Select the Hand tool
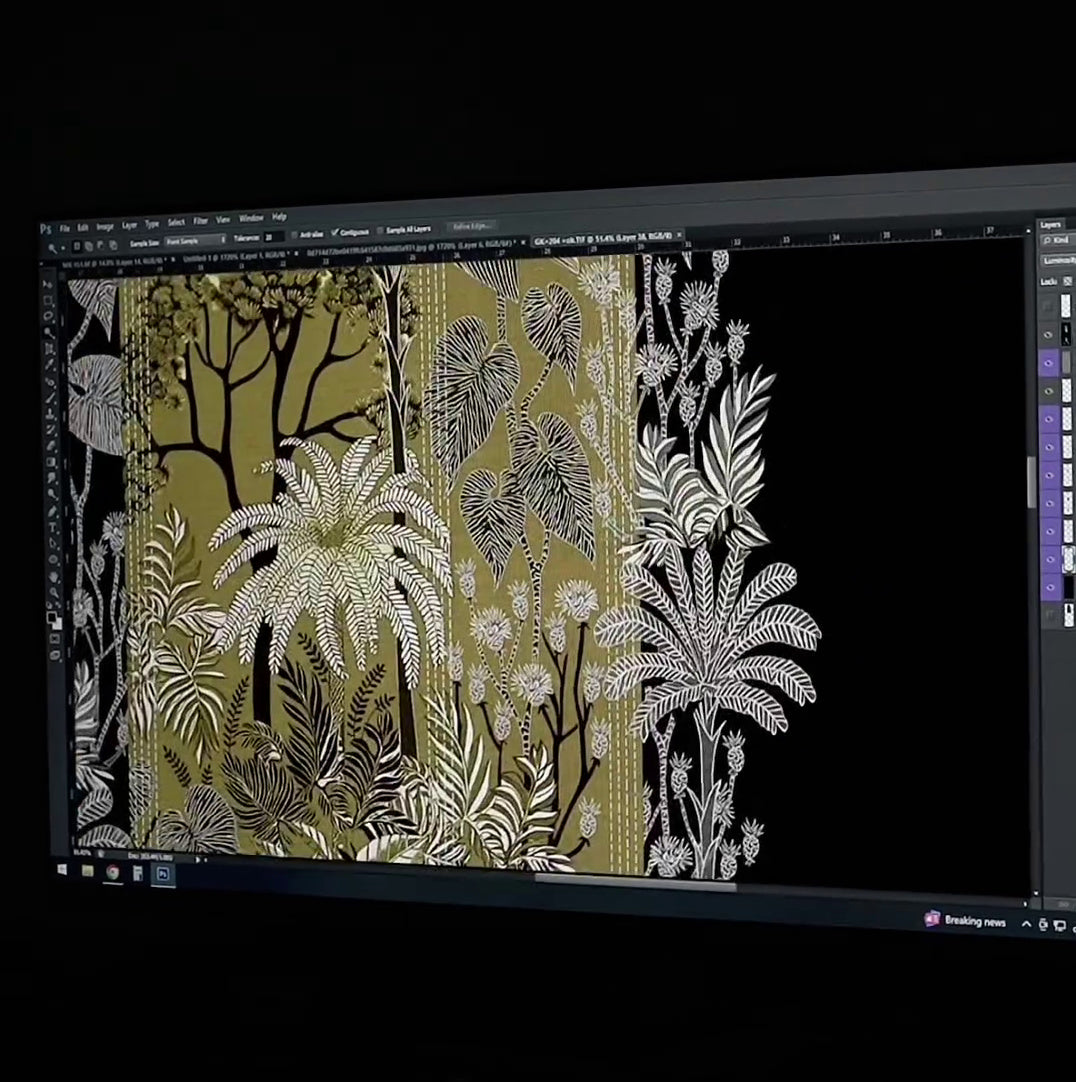This screenshot has height=1082, width=1076. point(54,576)
